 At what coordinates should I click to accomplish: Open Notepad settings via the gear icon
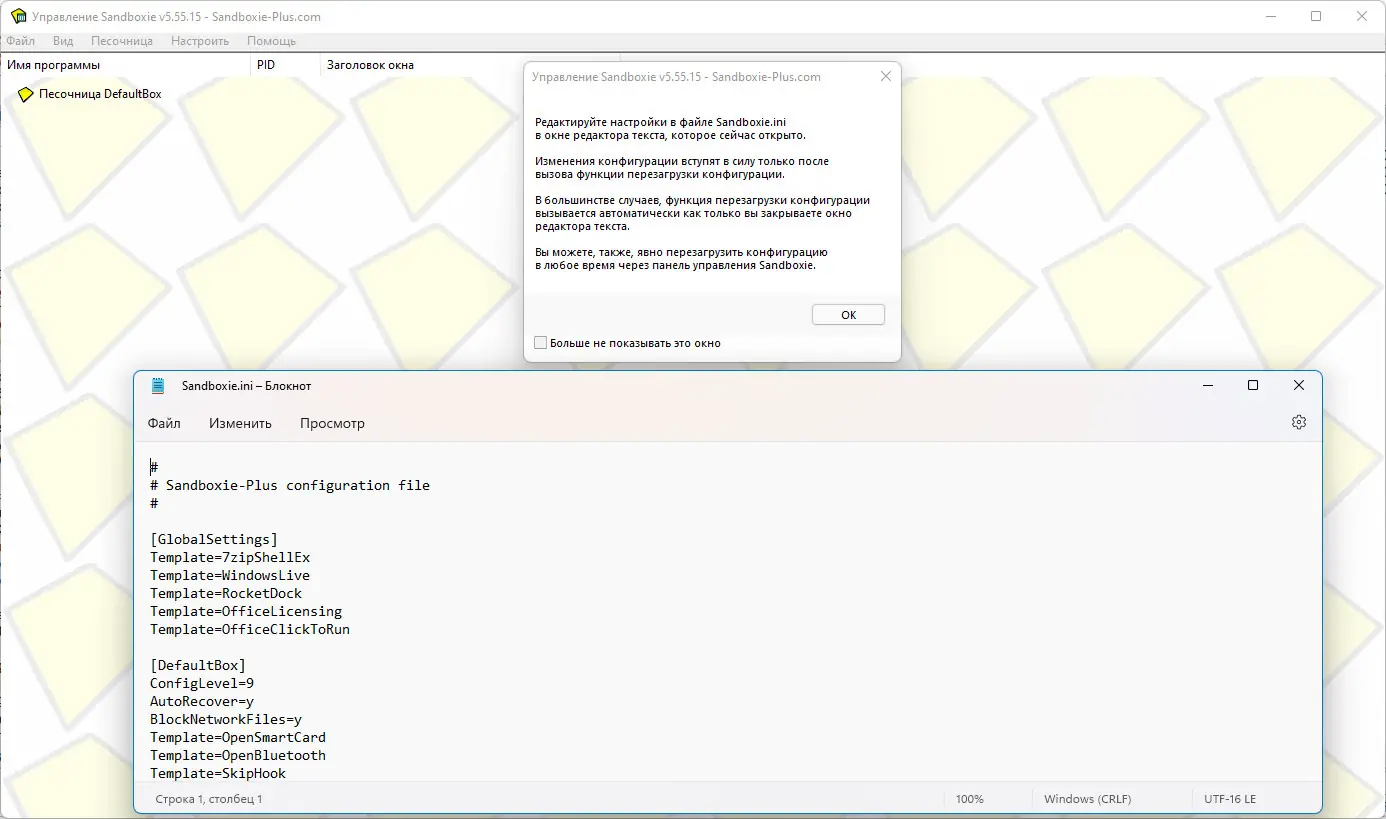point(1298,421)
